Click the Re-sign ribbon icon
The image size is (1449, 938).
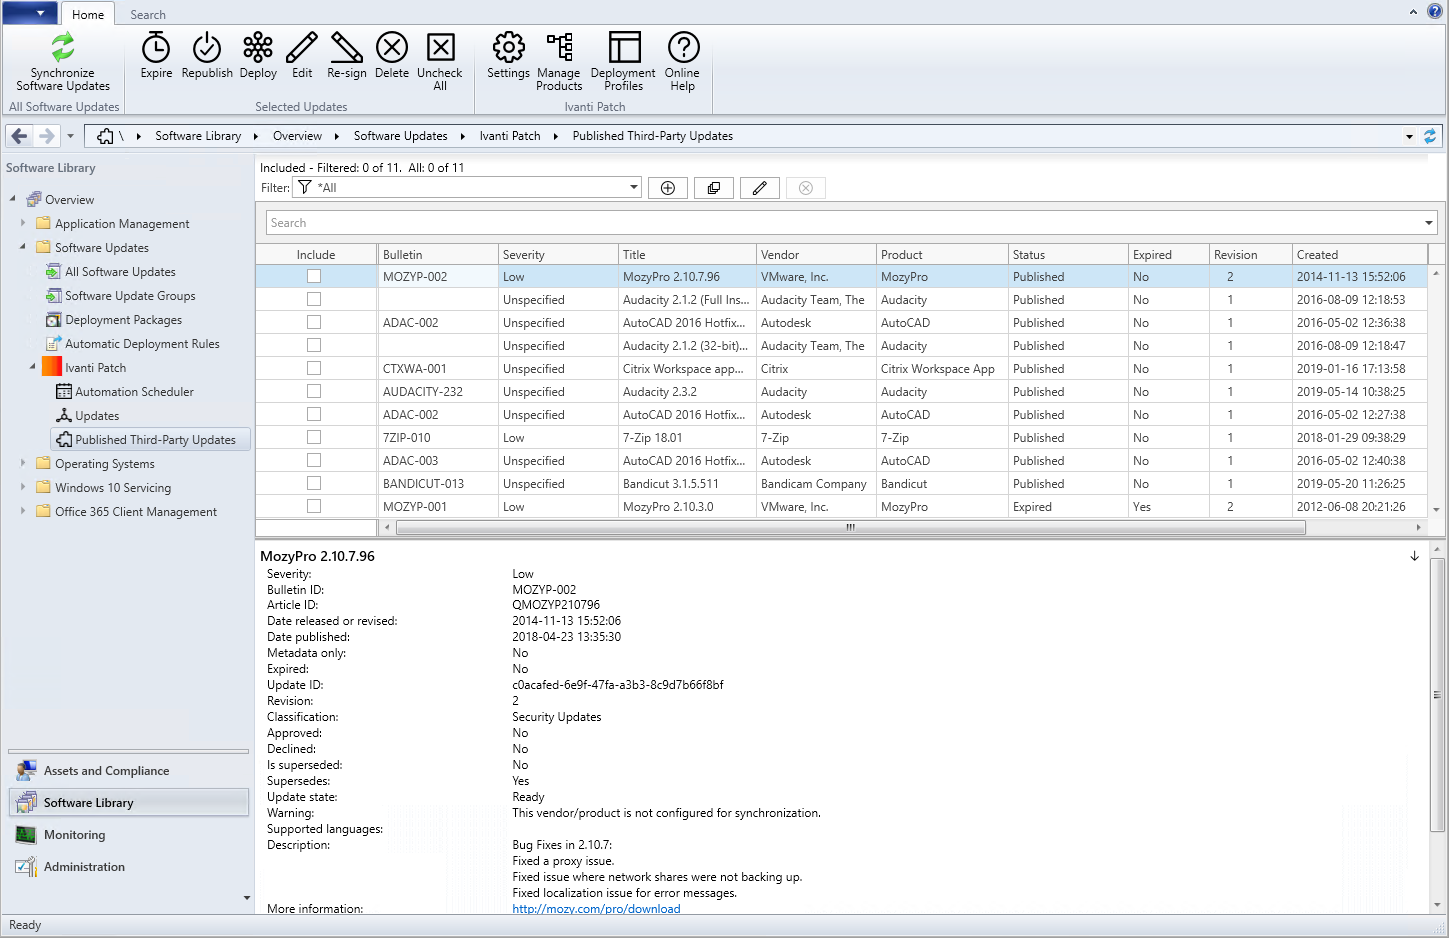[346, 48]
